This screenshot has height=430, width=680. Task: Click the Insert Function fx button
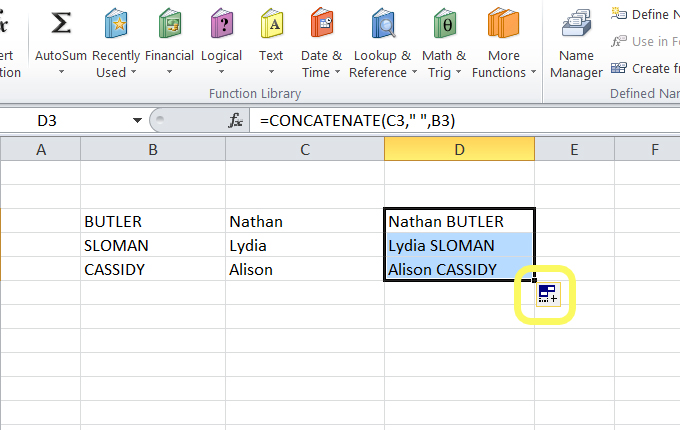tap(236, 121)
